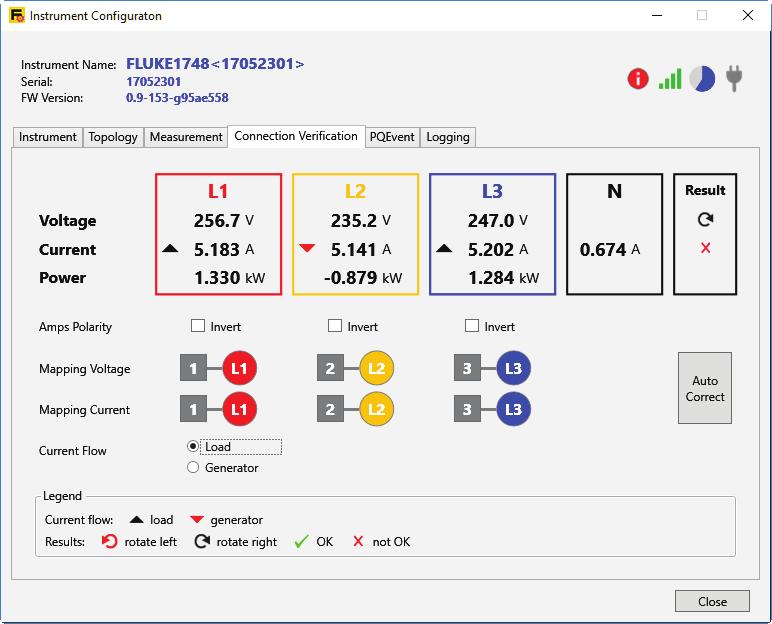The width and height of the screenshot is (772, 624).
Task: Click serial number 17052301
Action: point(154,82)
